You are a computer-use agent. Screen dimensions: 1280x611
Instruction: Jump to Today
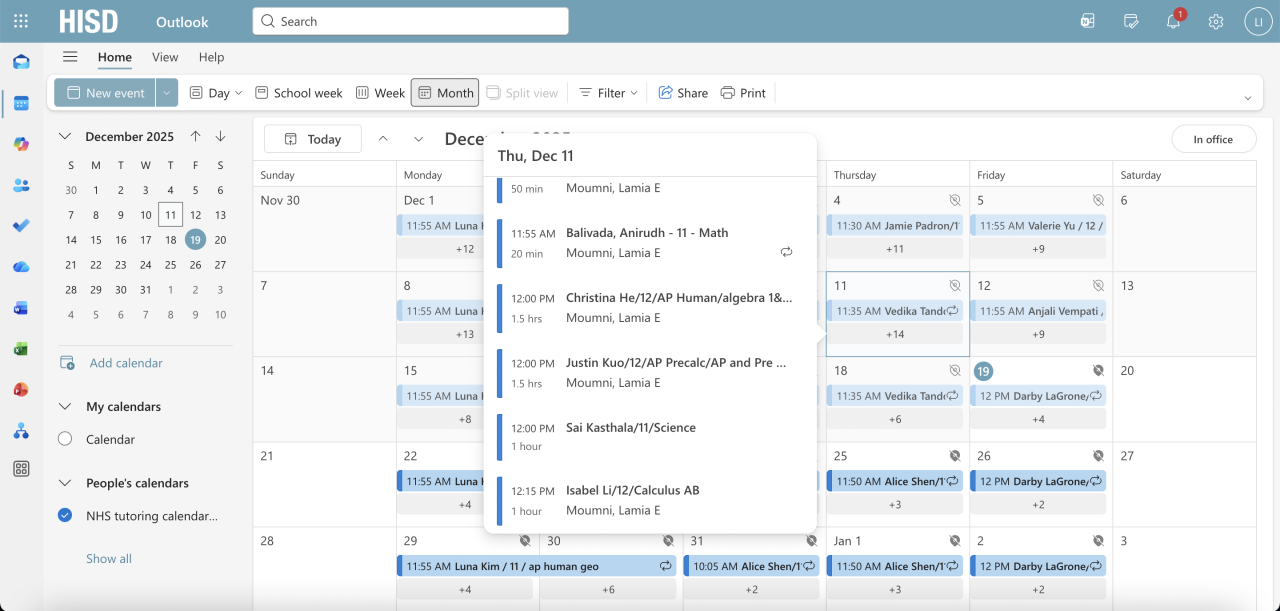(313, 139)
